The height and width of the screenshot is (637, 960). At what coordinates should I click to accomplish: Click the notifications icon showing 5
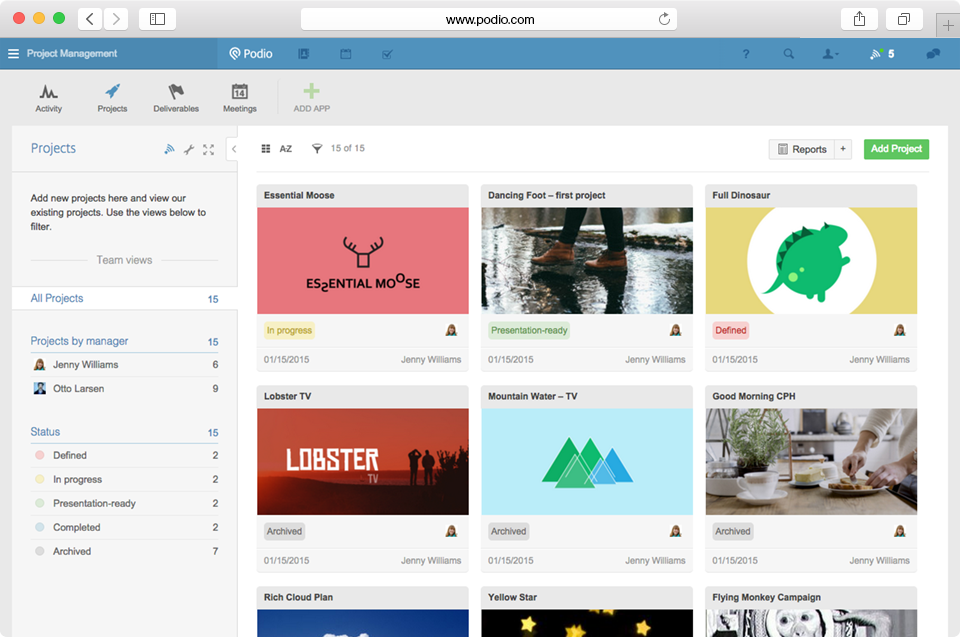pyautogui.click(x=880, y=54)
